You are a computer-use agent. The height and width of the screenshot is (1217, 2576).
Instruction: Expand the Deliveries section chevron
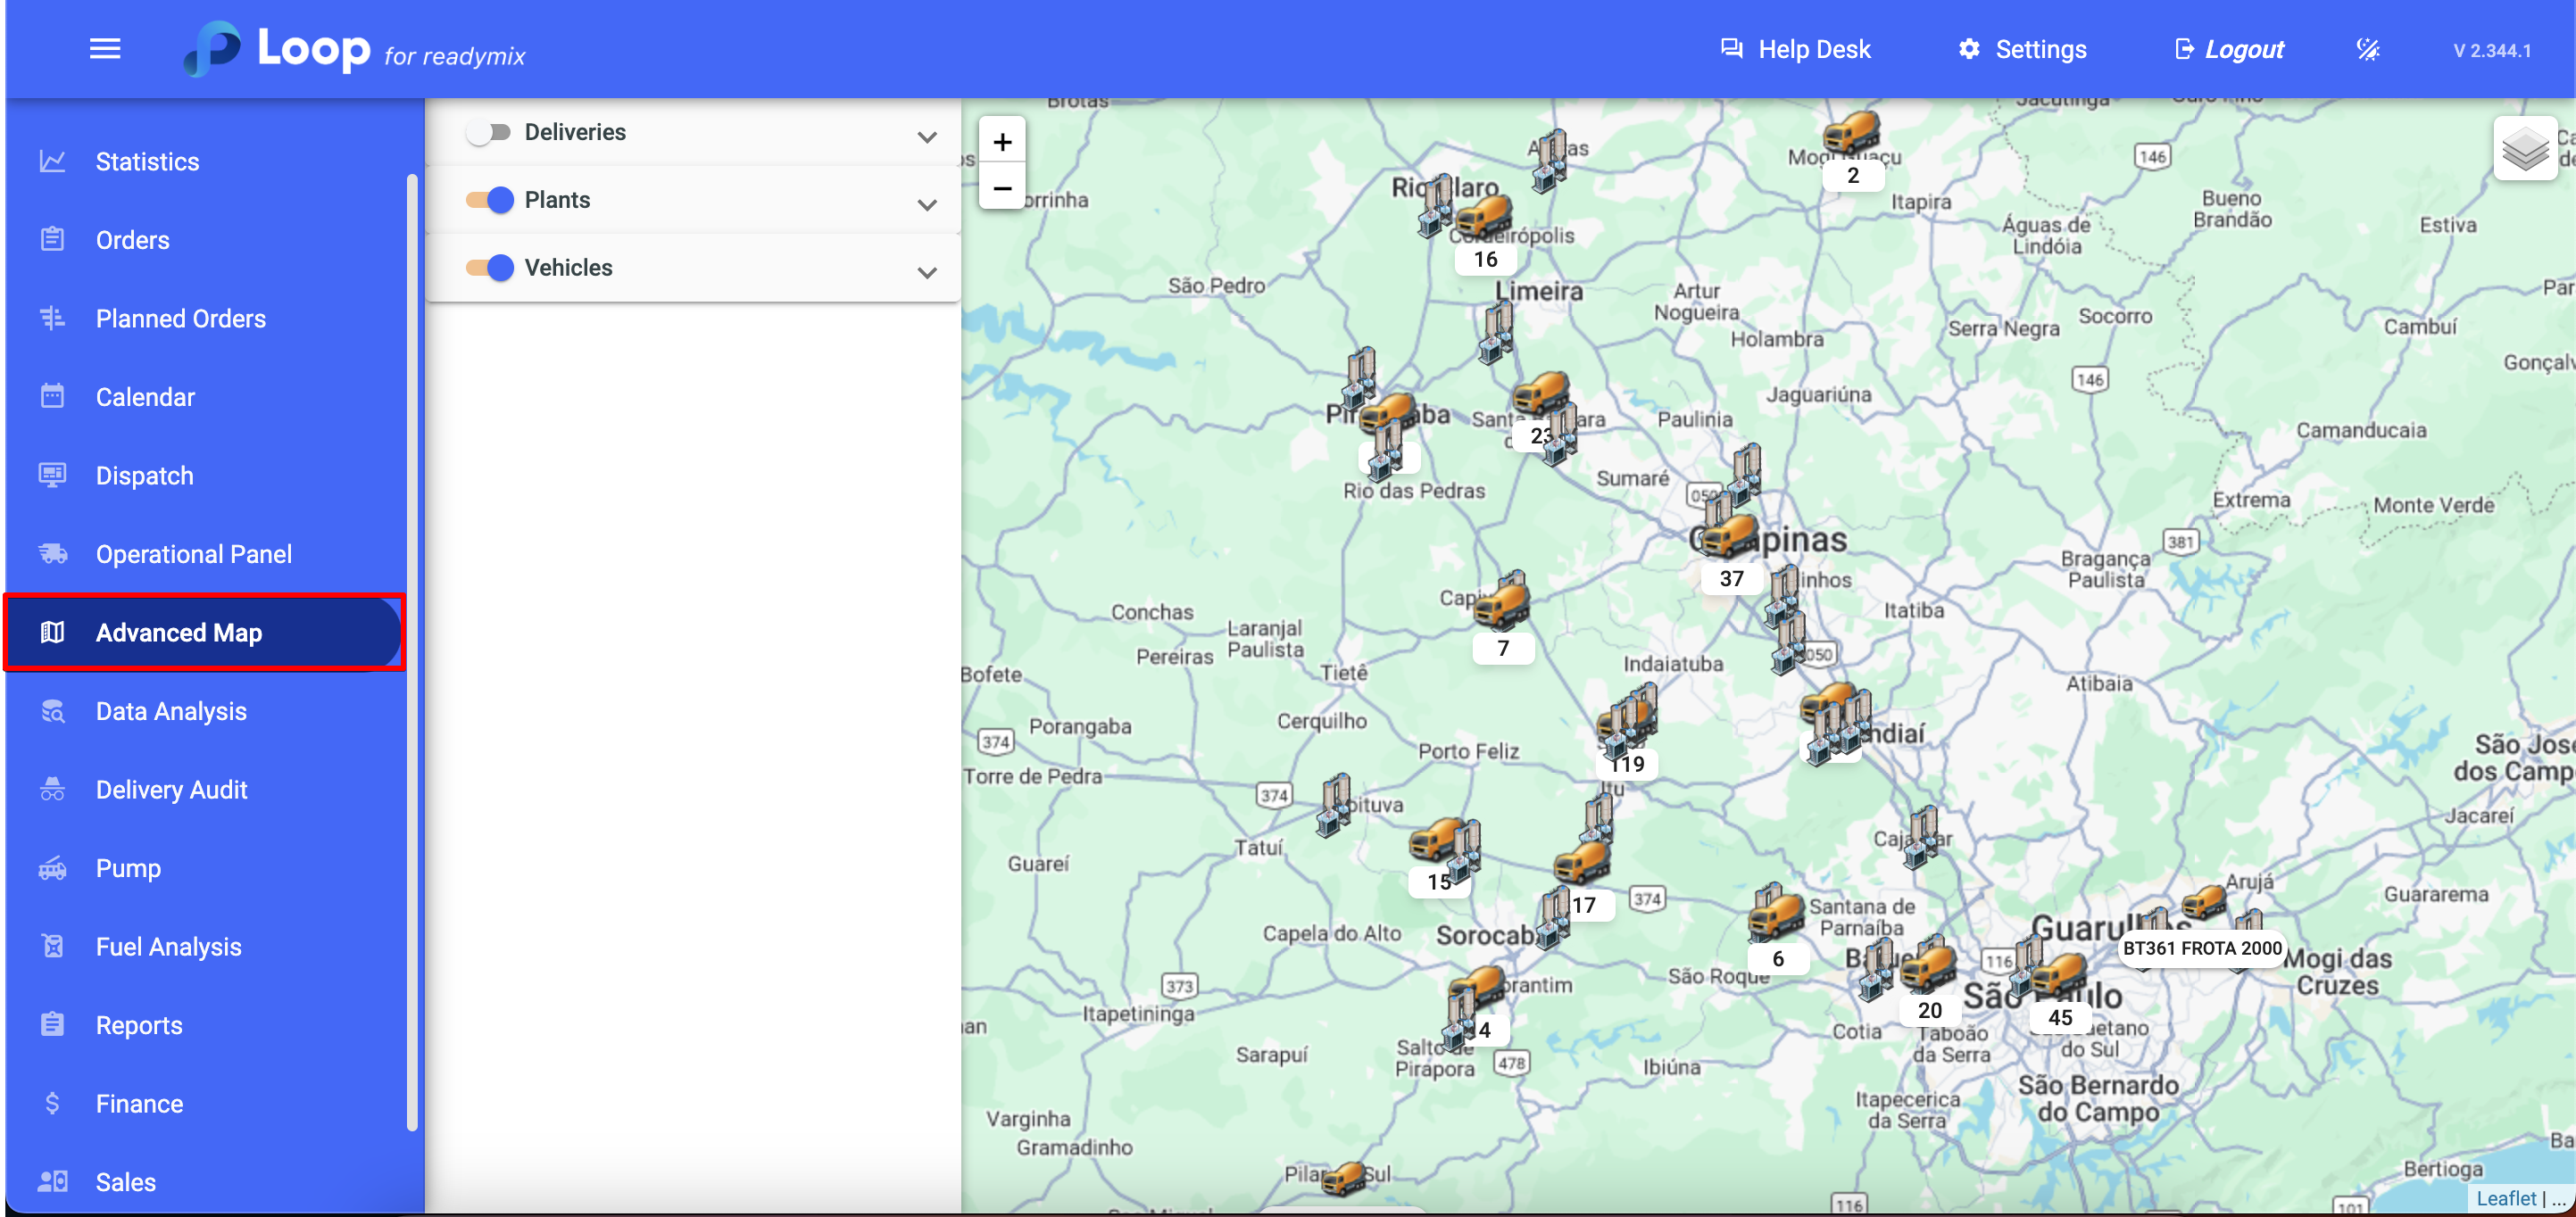[x=927, y=136]
